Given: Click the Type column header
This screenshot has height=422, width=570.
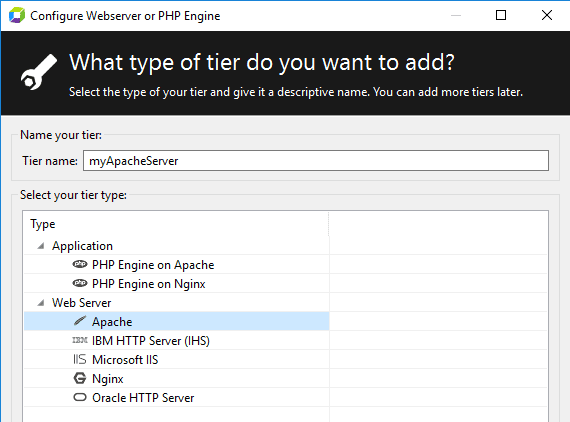Looking at the screenshot, I should coord(176,224).
